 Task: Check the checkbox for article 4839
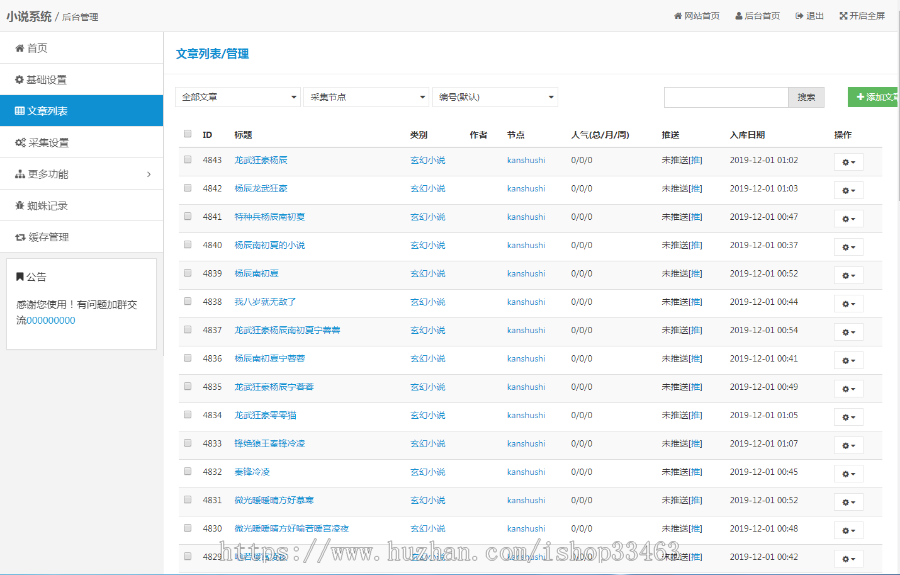point(188,273)
